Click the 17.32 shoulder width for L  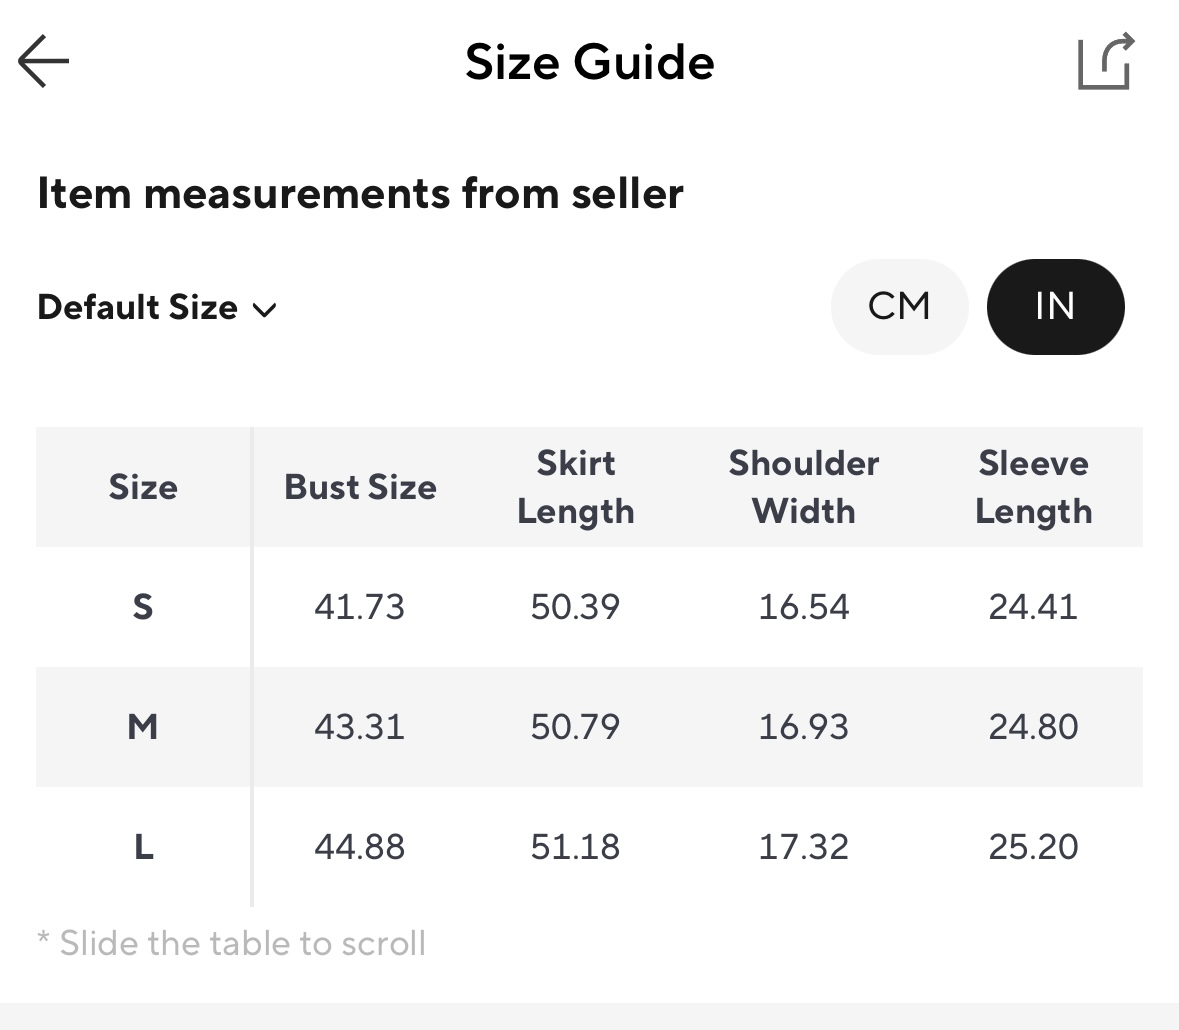click(x=803, y=847)
